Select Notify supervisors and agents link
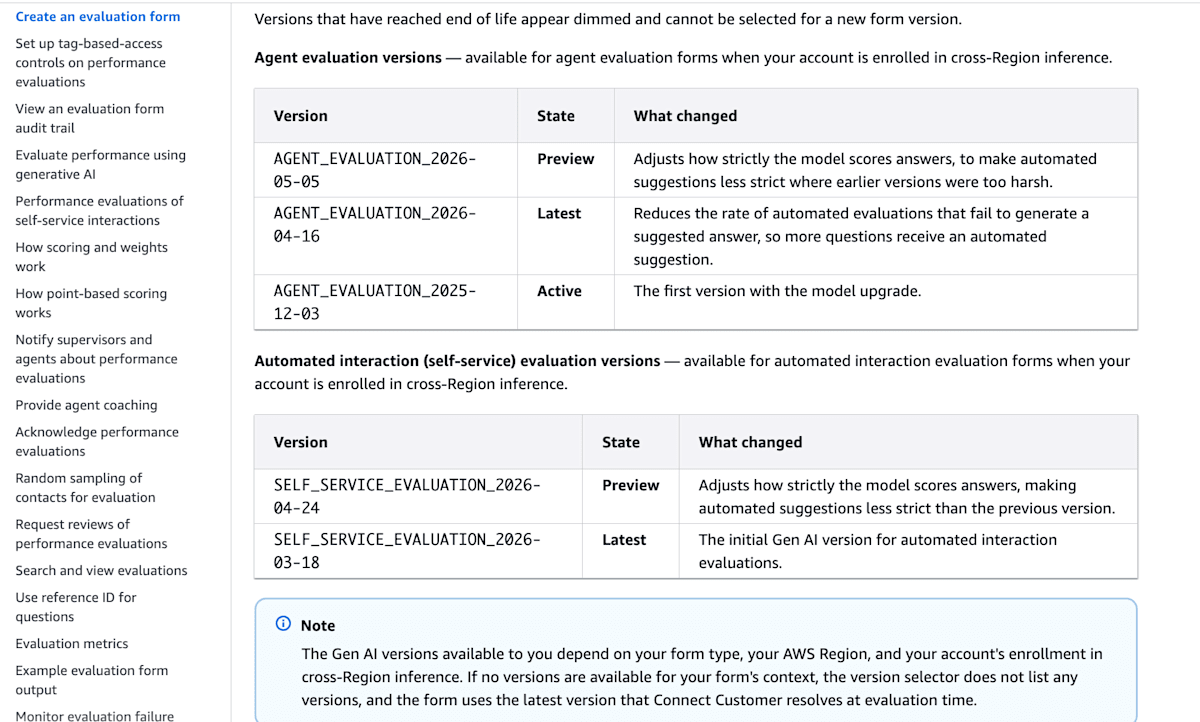 [x=96, y=359]
